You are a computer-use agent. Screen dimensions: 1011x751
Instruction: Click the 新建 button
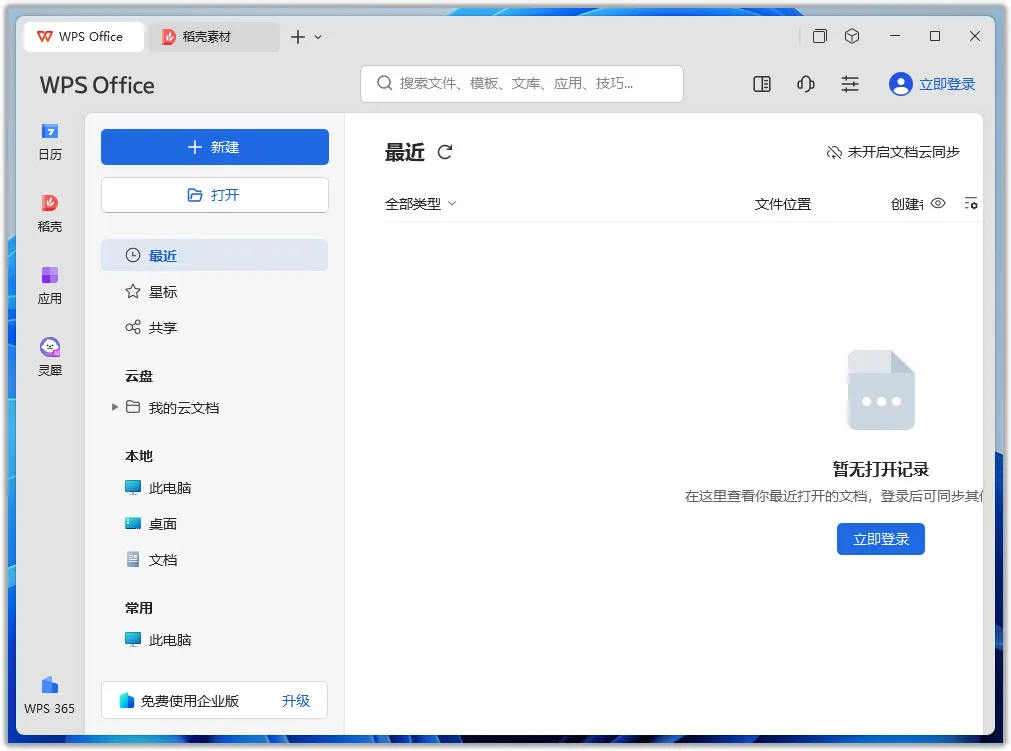pyautogui.click(x=215, y=147)
